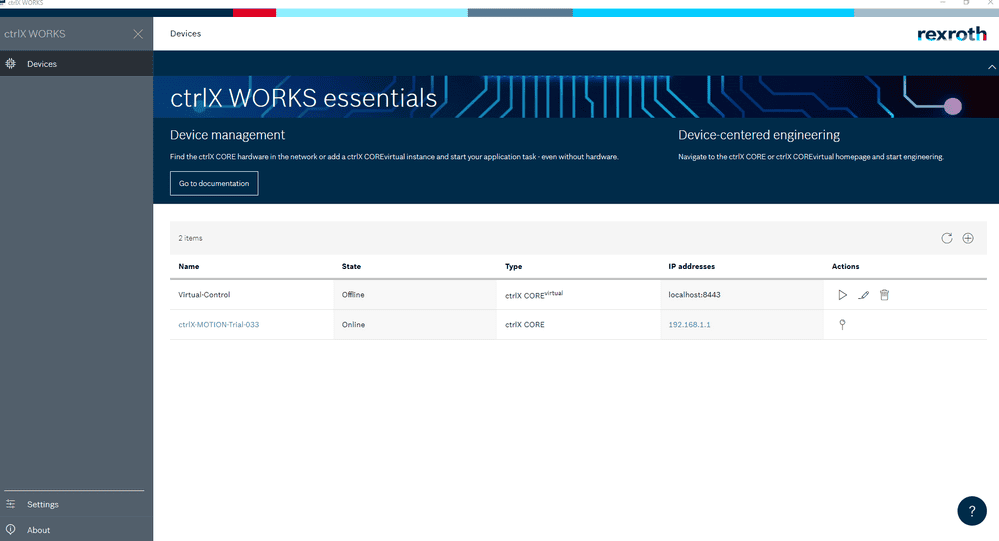Close the ctrlX WORKS sidebar panel
The width and height of the screenshot is (999, 541).
138,34
